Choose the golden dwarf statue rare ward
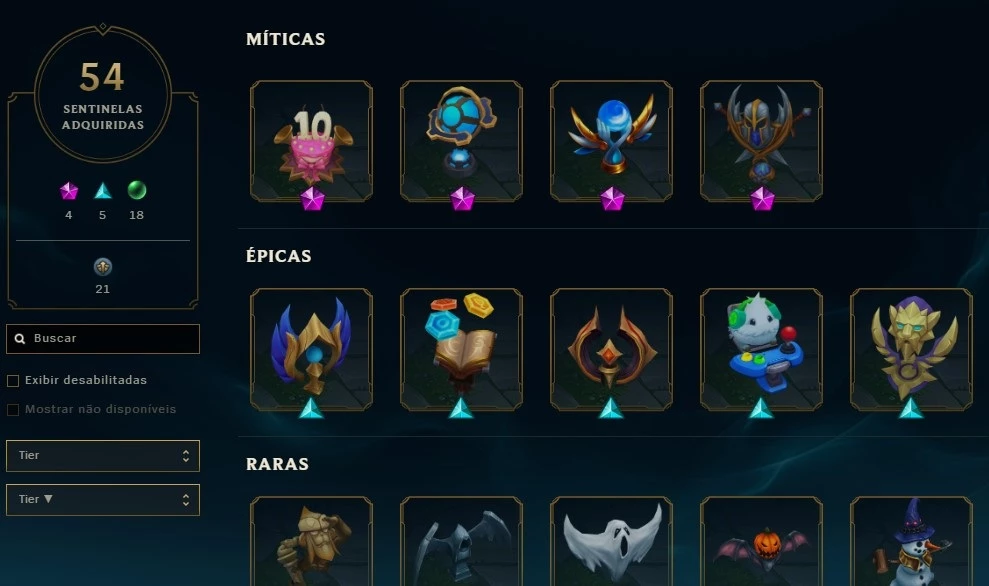989x586 pixels. click(x=312, y=541)
